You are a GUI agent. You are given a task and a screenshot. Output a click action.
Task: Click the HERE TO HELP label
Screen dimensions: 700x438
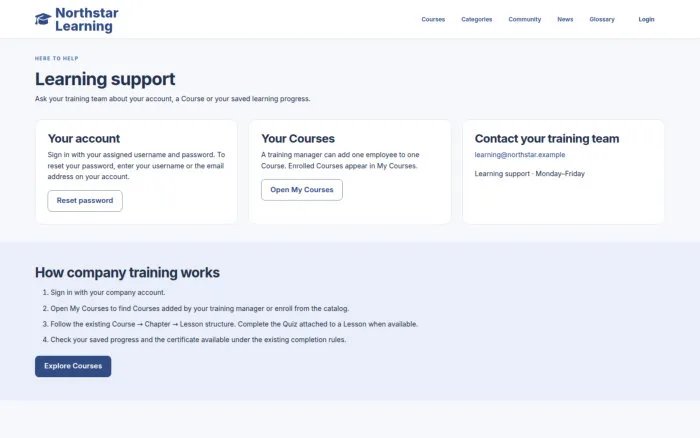57,58
